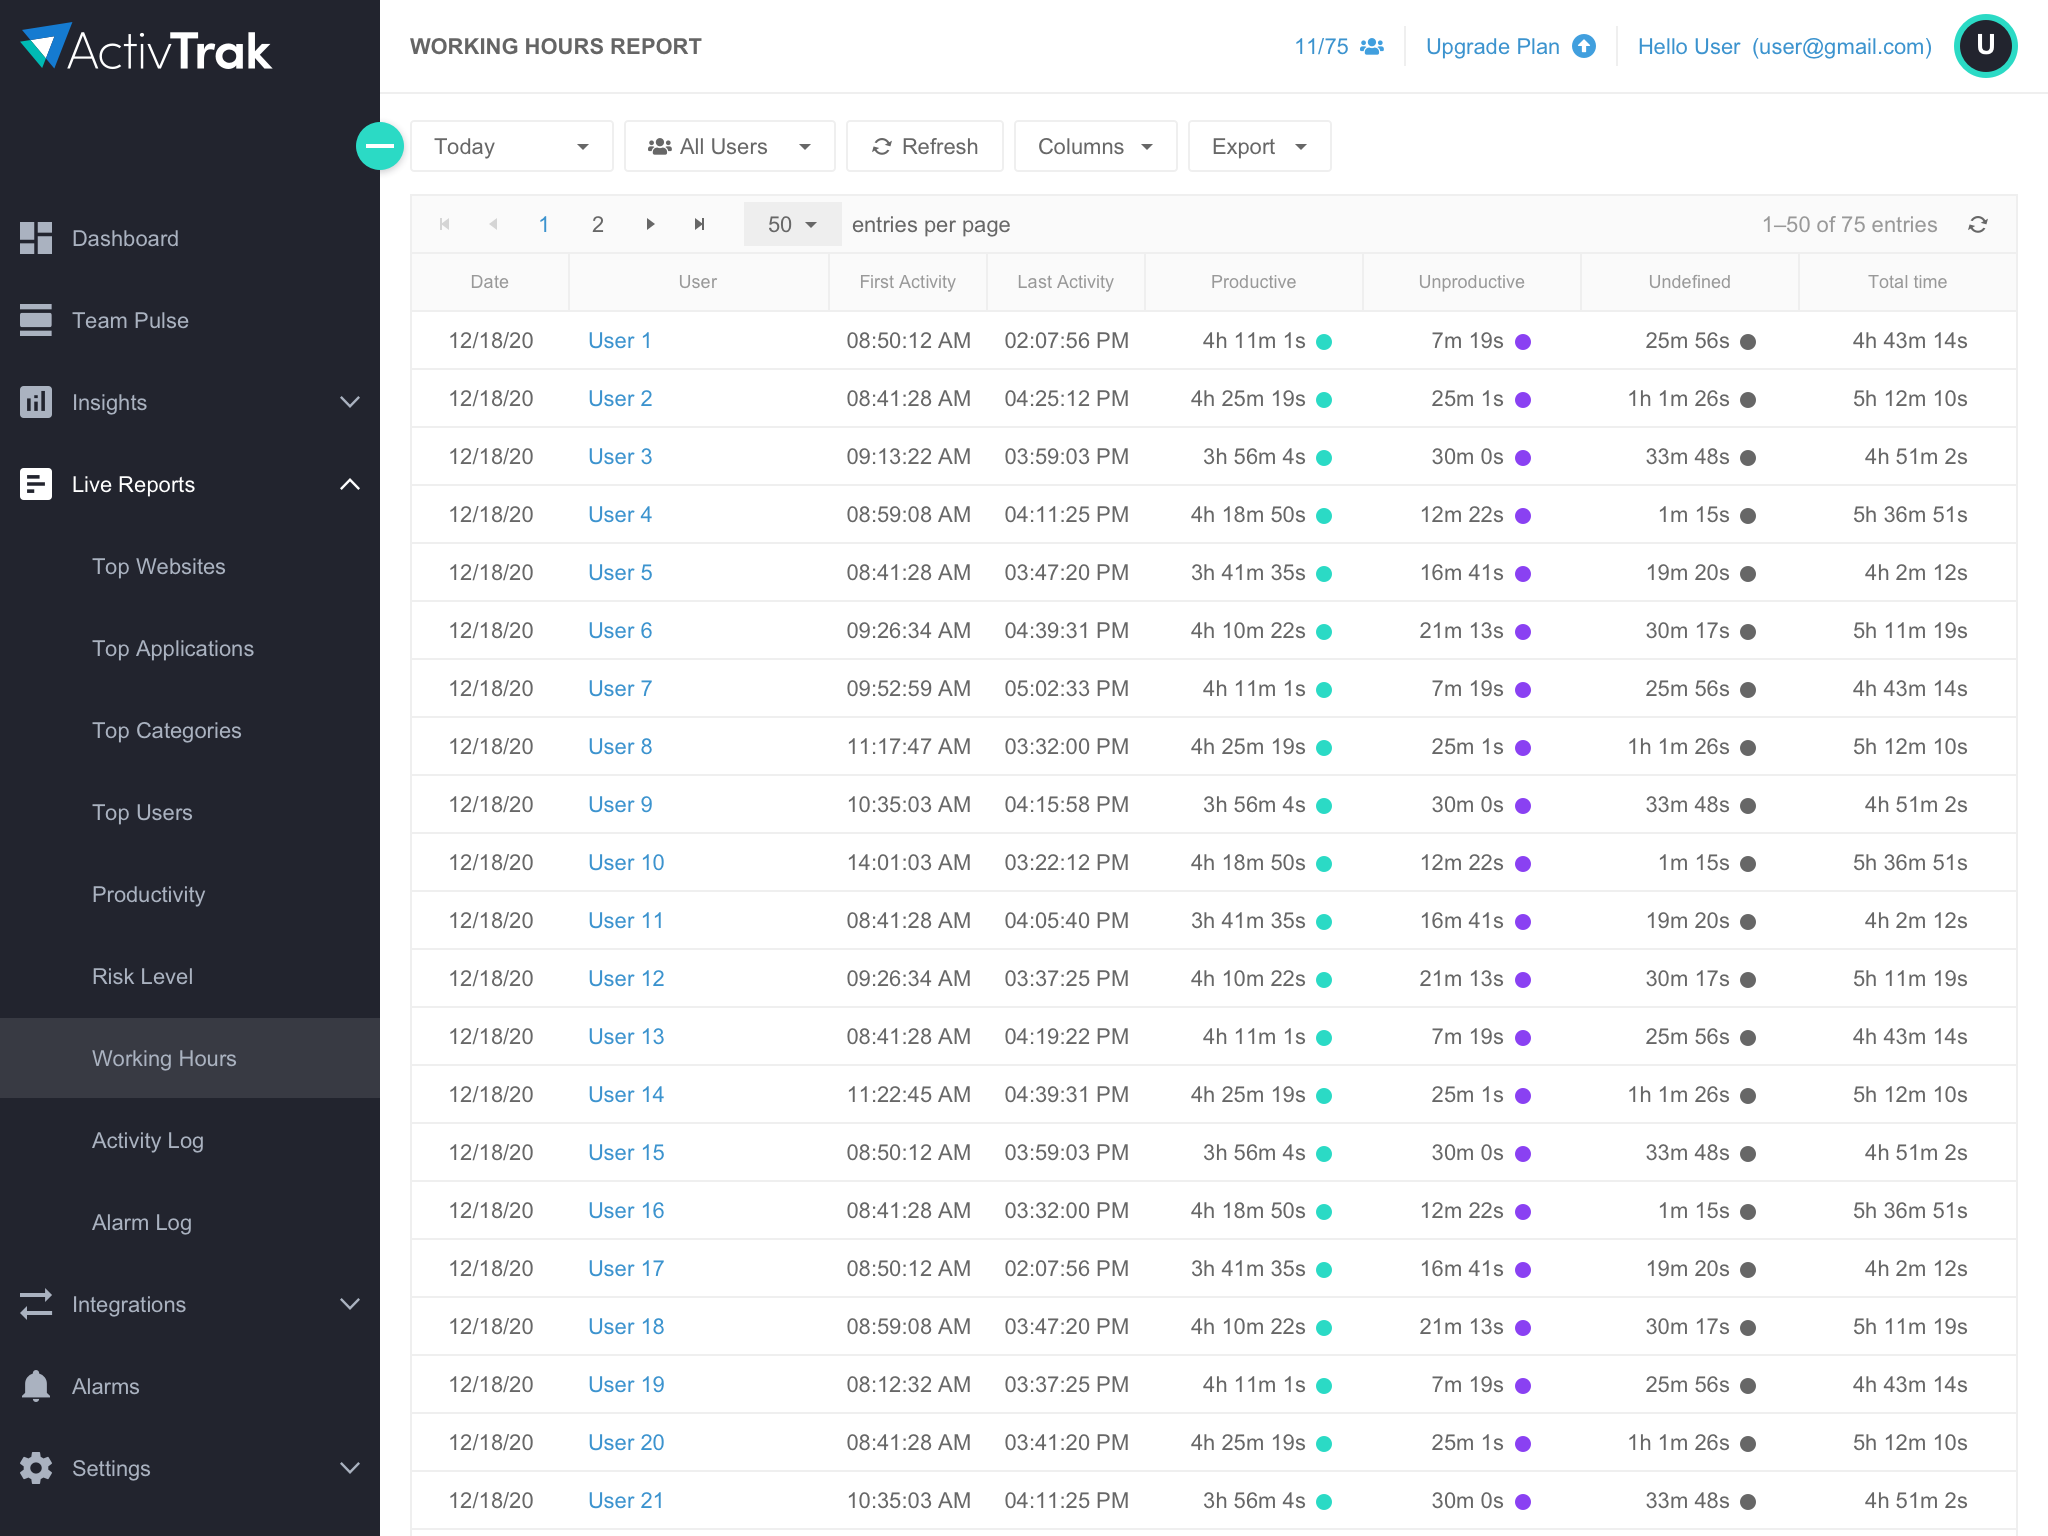Select Activity Log in sidebar
2048x1536 pixels.
[147, 1141]
